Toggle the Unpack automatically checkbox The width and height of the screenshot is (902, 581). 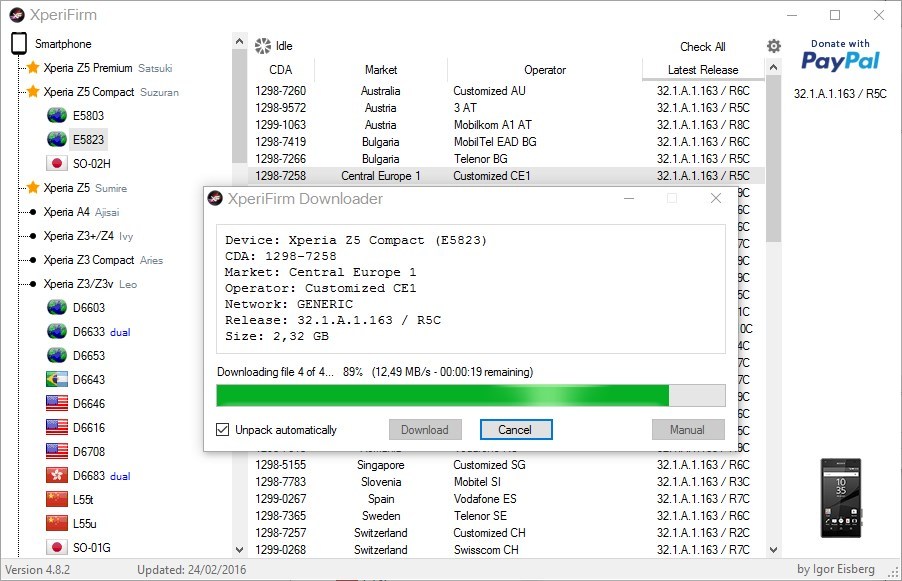point(223,430)
